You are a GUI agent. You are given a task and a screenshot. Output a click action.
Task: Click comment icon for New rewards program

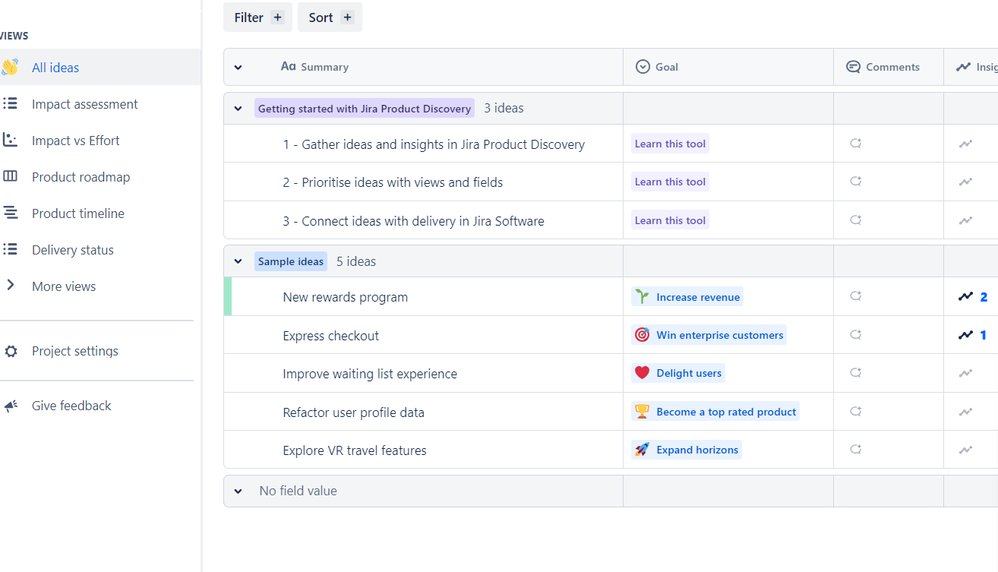[855, 296]
